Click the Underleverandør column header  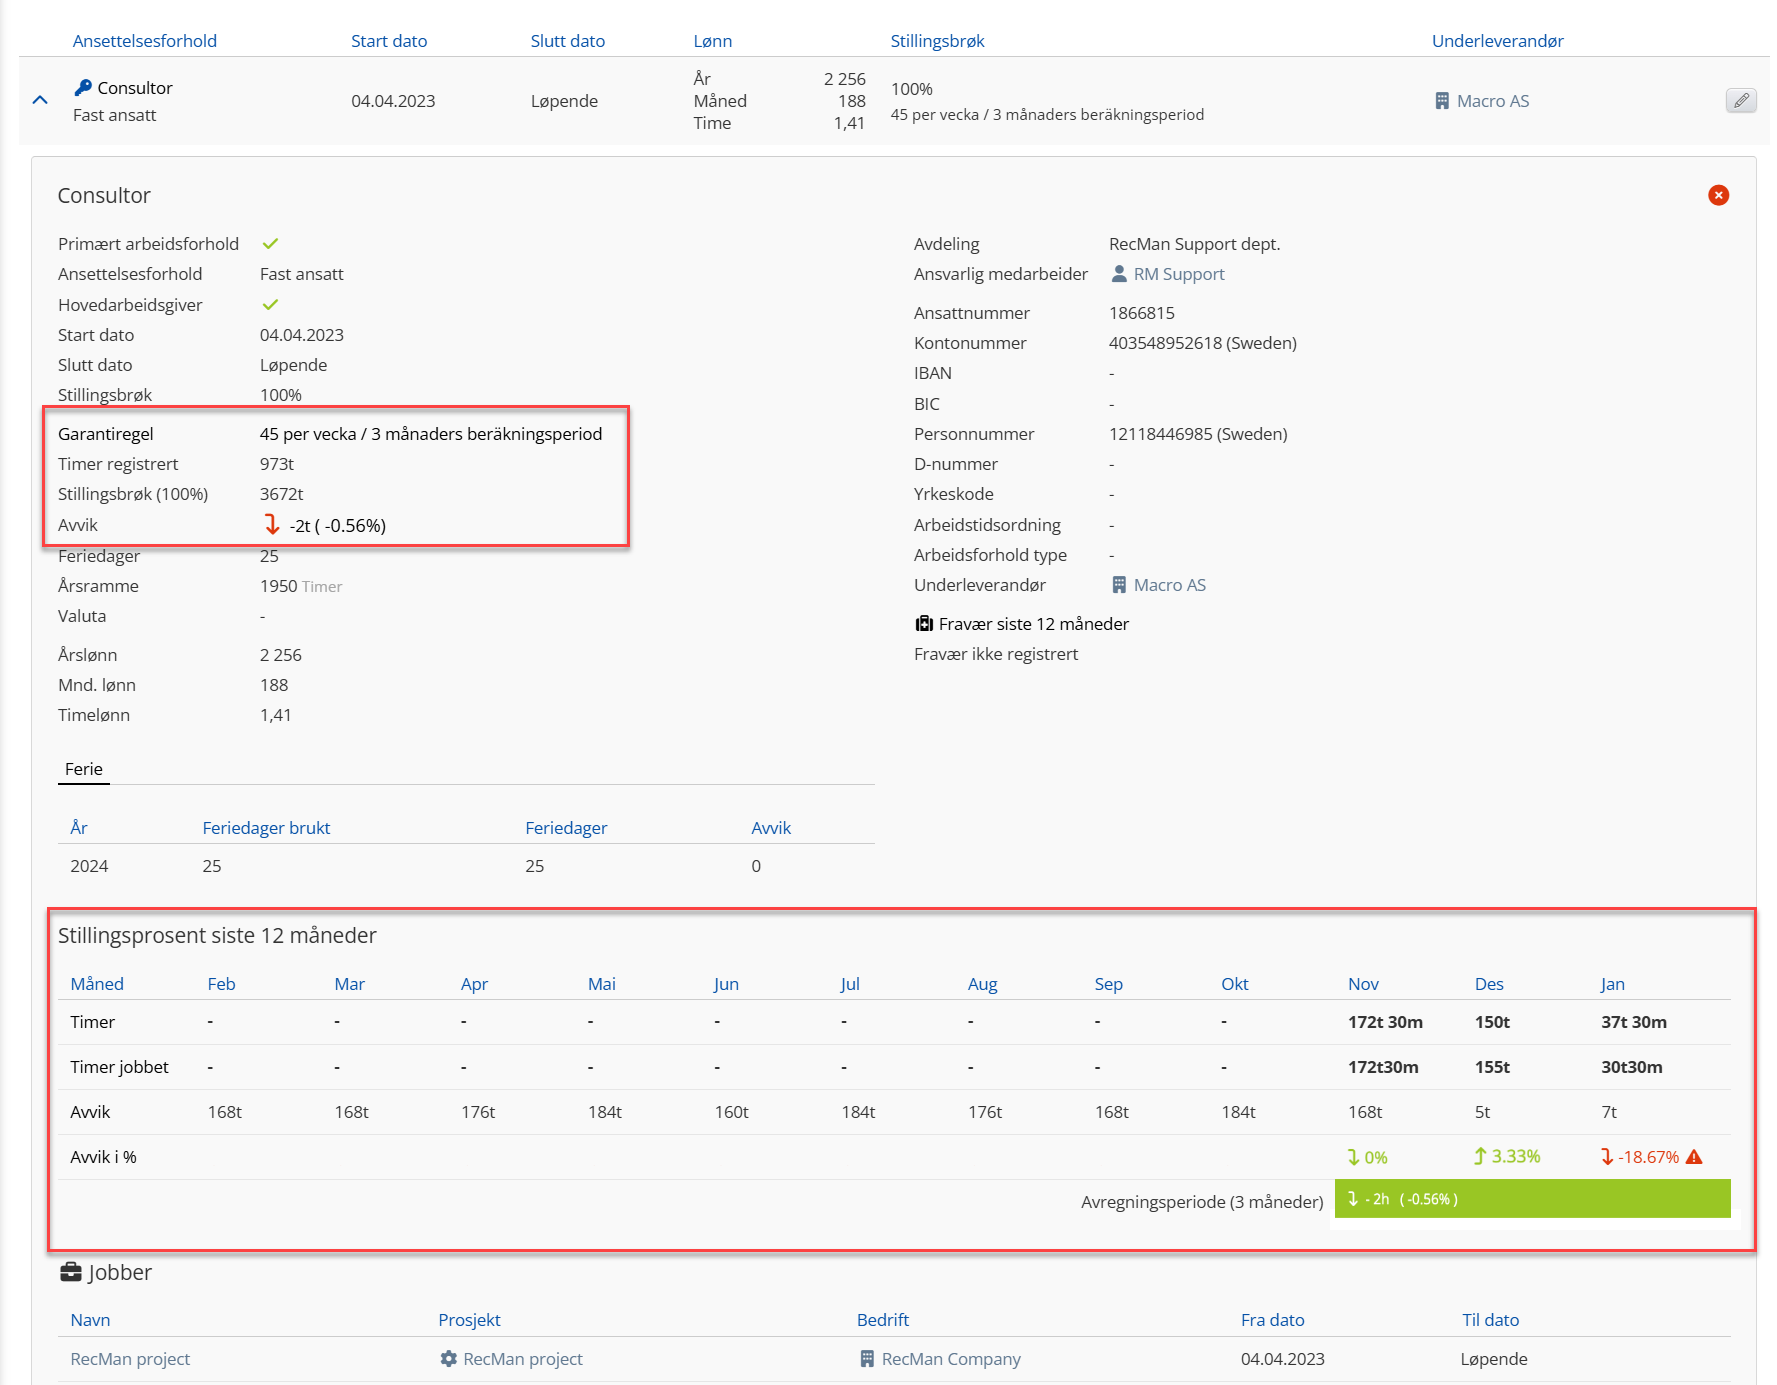coord(1497,41)
